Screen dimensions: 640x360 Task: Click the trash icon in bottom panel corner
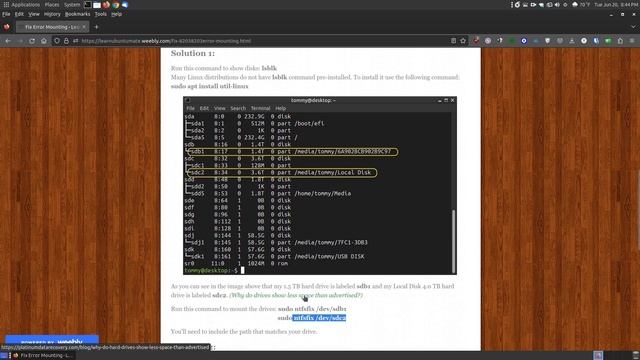pyautogui.click(x=636, y=356)
